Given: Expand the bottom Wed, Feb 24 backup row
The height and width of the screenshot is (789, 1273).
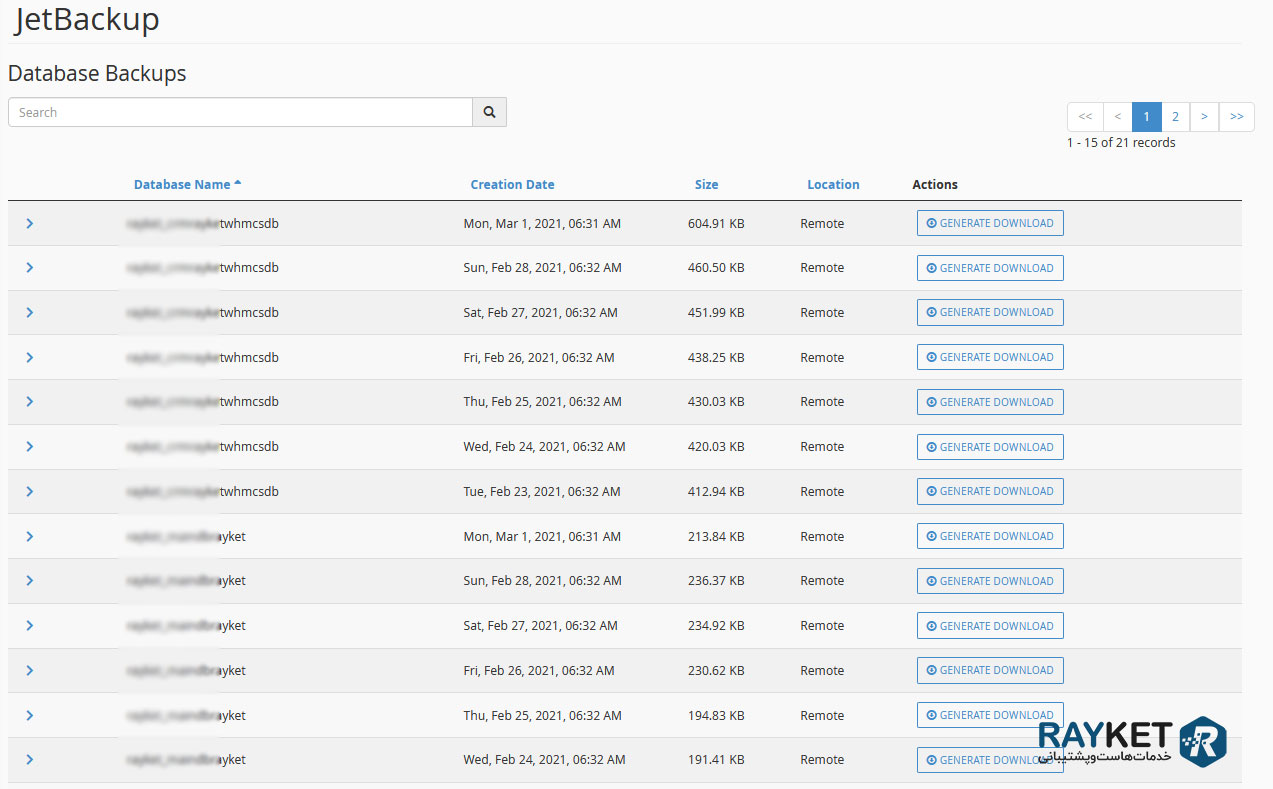Looking at the screenshot, I should pos(29,759).
